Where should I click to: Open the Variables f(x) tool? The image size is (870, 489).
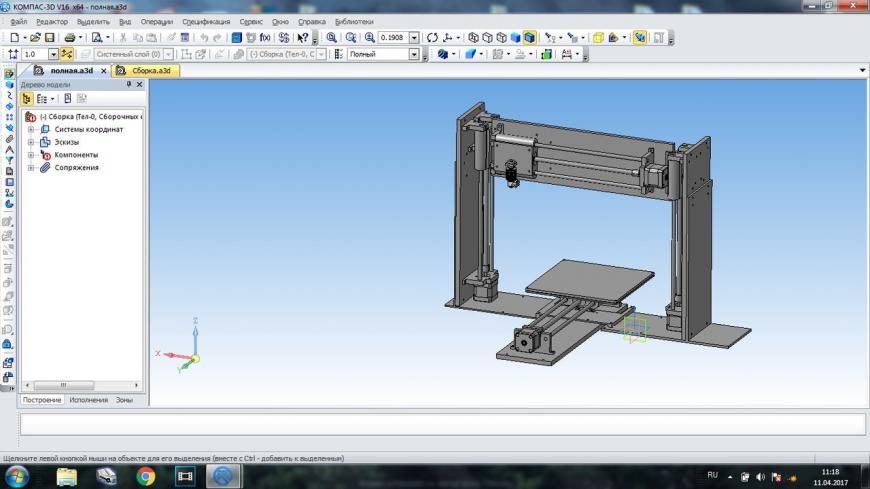point(265,37)
